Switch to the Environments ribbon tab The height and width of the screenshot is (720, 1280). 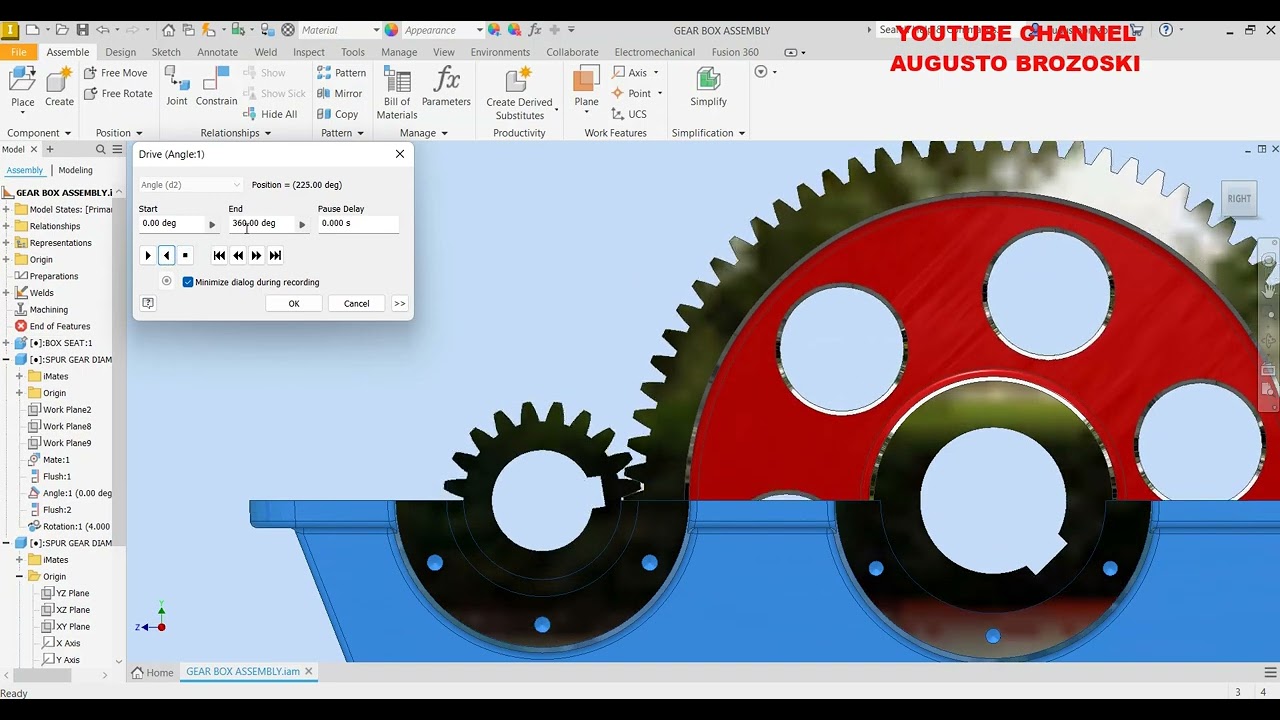tap(500, 52)
